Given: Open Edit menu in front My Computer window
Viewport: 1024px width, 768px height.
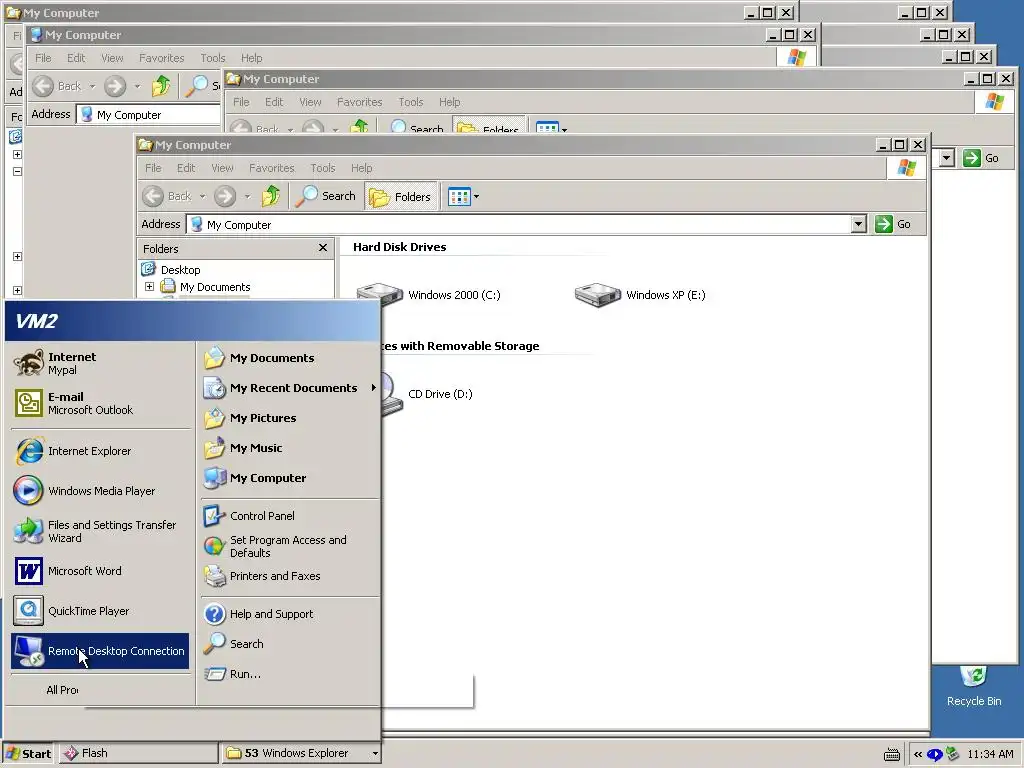Looking at the screenshot, I should click(x=186, y=168).
